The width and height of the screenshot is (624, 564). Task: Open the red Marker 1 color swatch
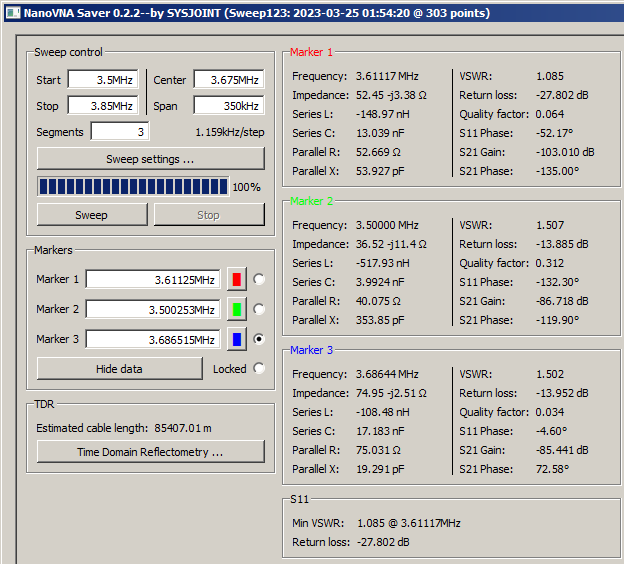click(x=237, y=279)
